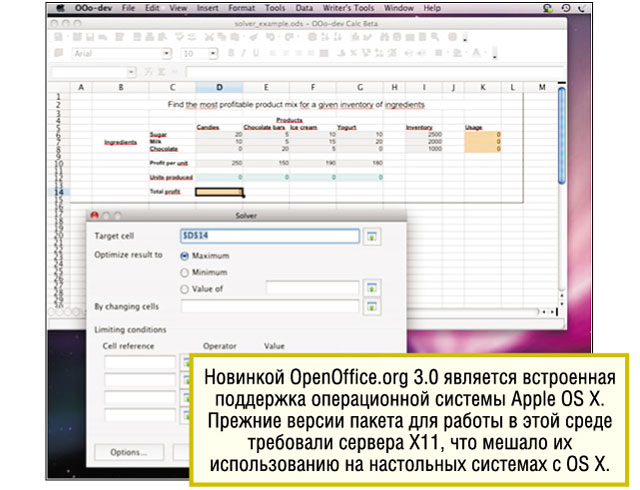The width and height of the screenshot is (640, 490).
Task: Click the Value of input field
Action: (312, 288)
